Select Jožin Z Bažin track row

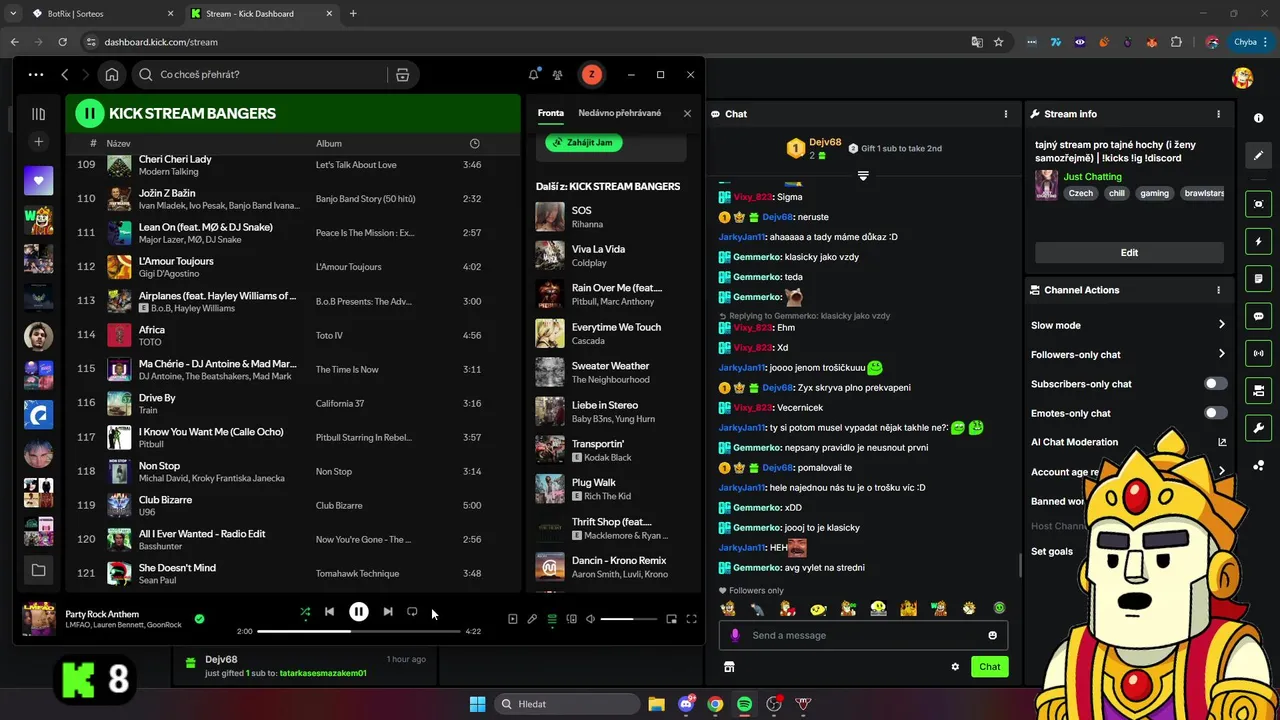(293, 198)
